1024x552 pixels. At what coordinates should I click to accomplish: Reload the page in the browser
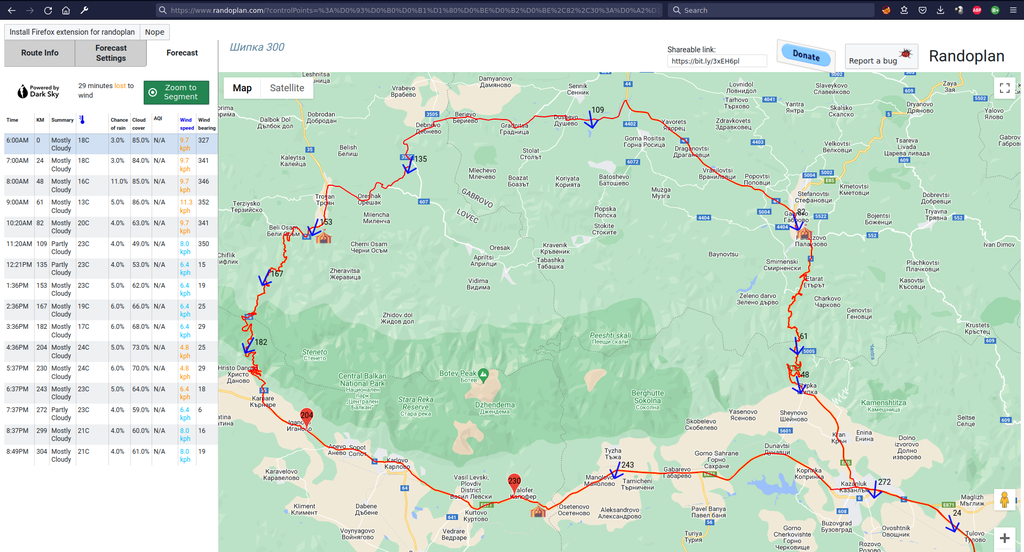click(x=47, y=10)
